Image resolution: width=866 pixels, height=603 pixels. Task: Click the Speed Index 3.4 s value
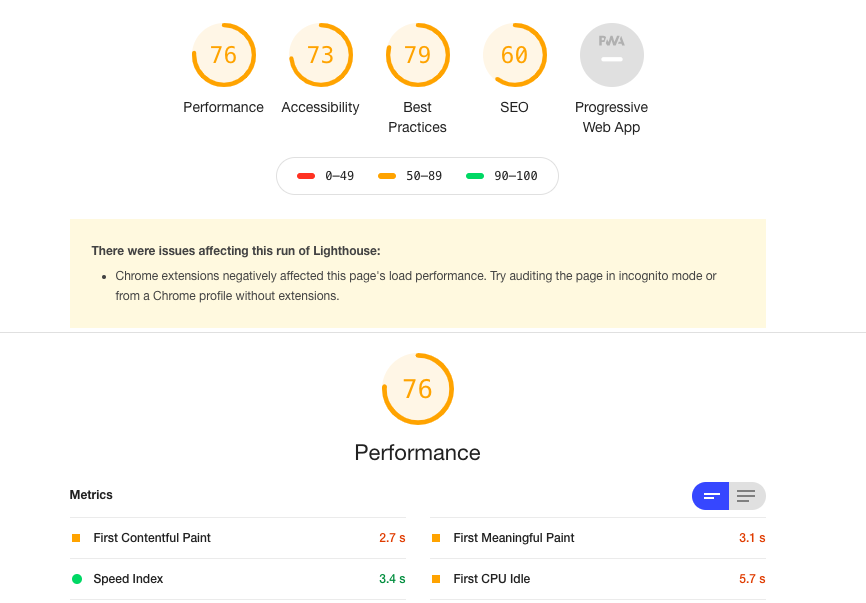pyautogui.click(x=392, y=579)
